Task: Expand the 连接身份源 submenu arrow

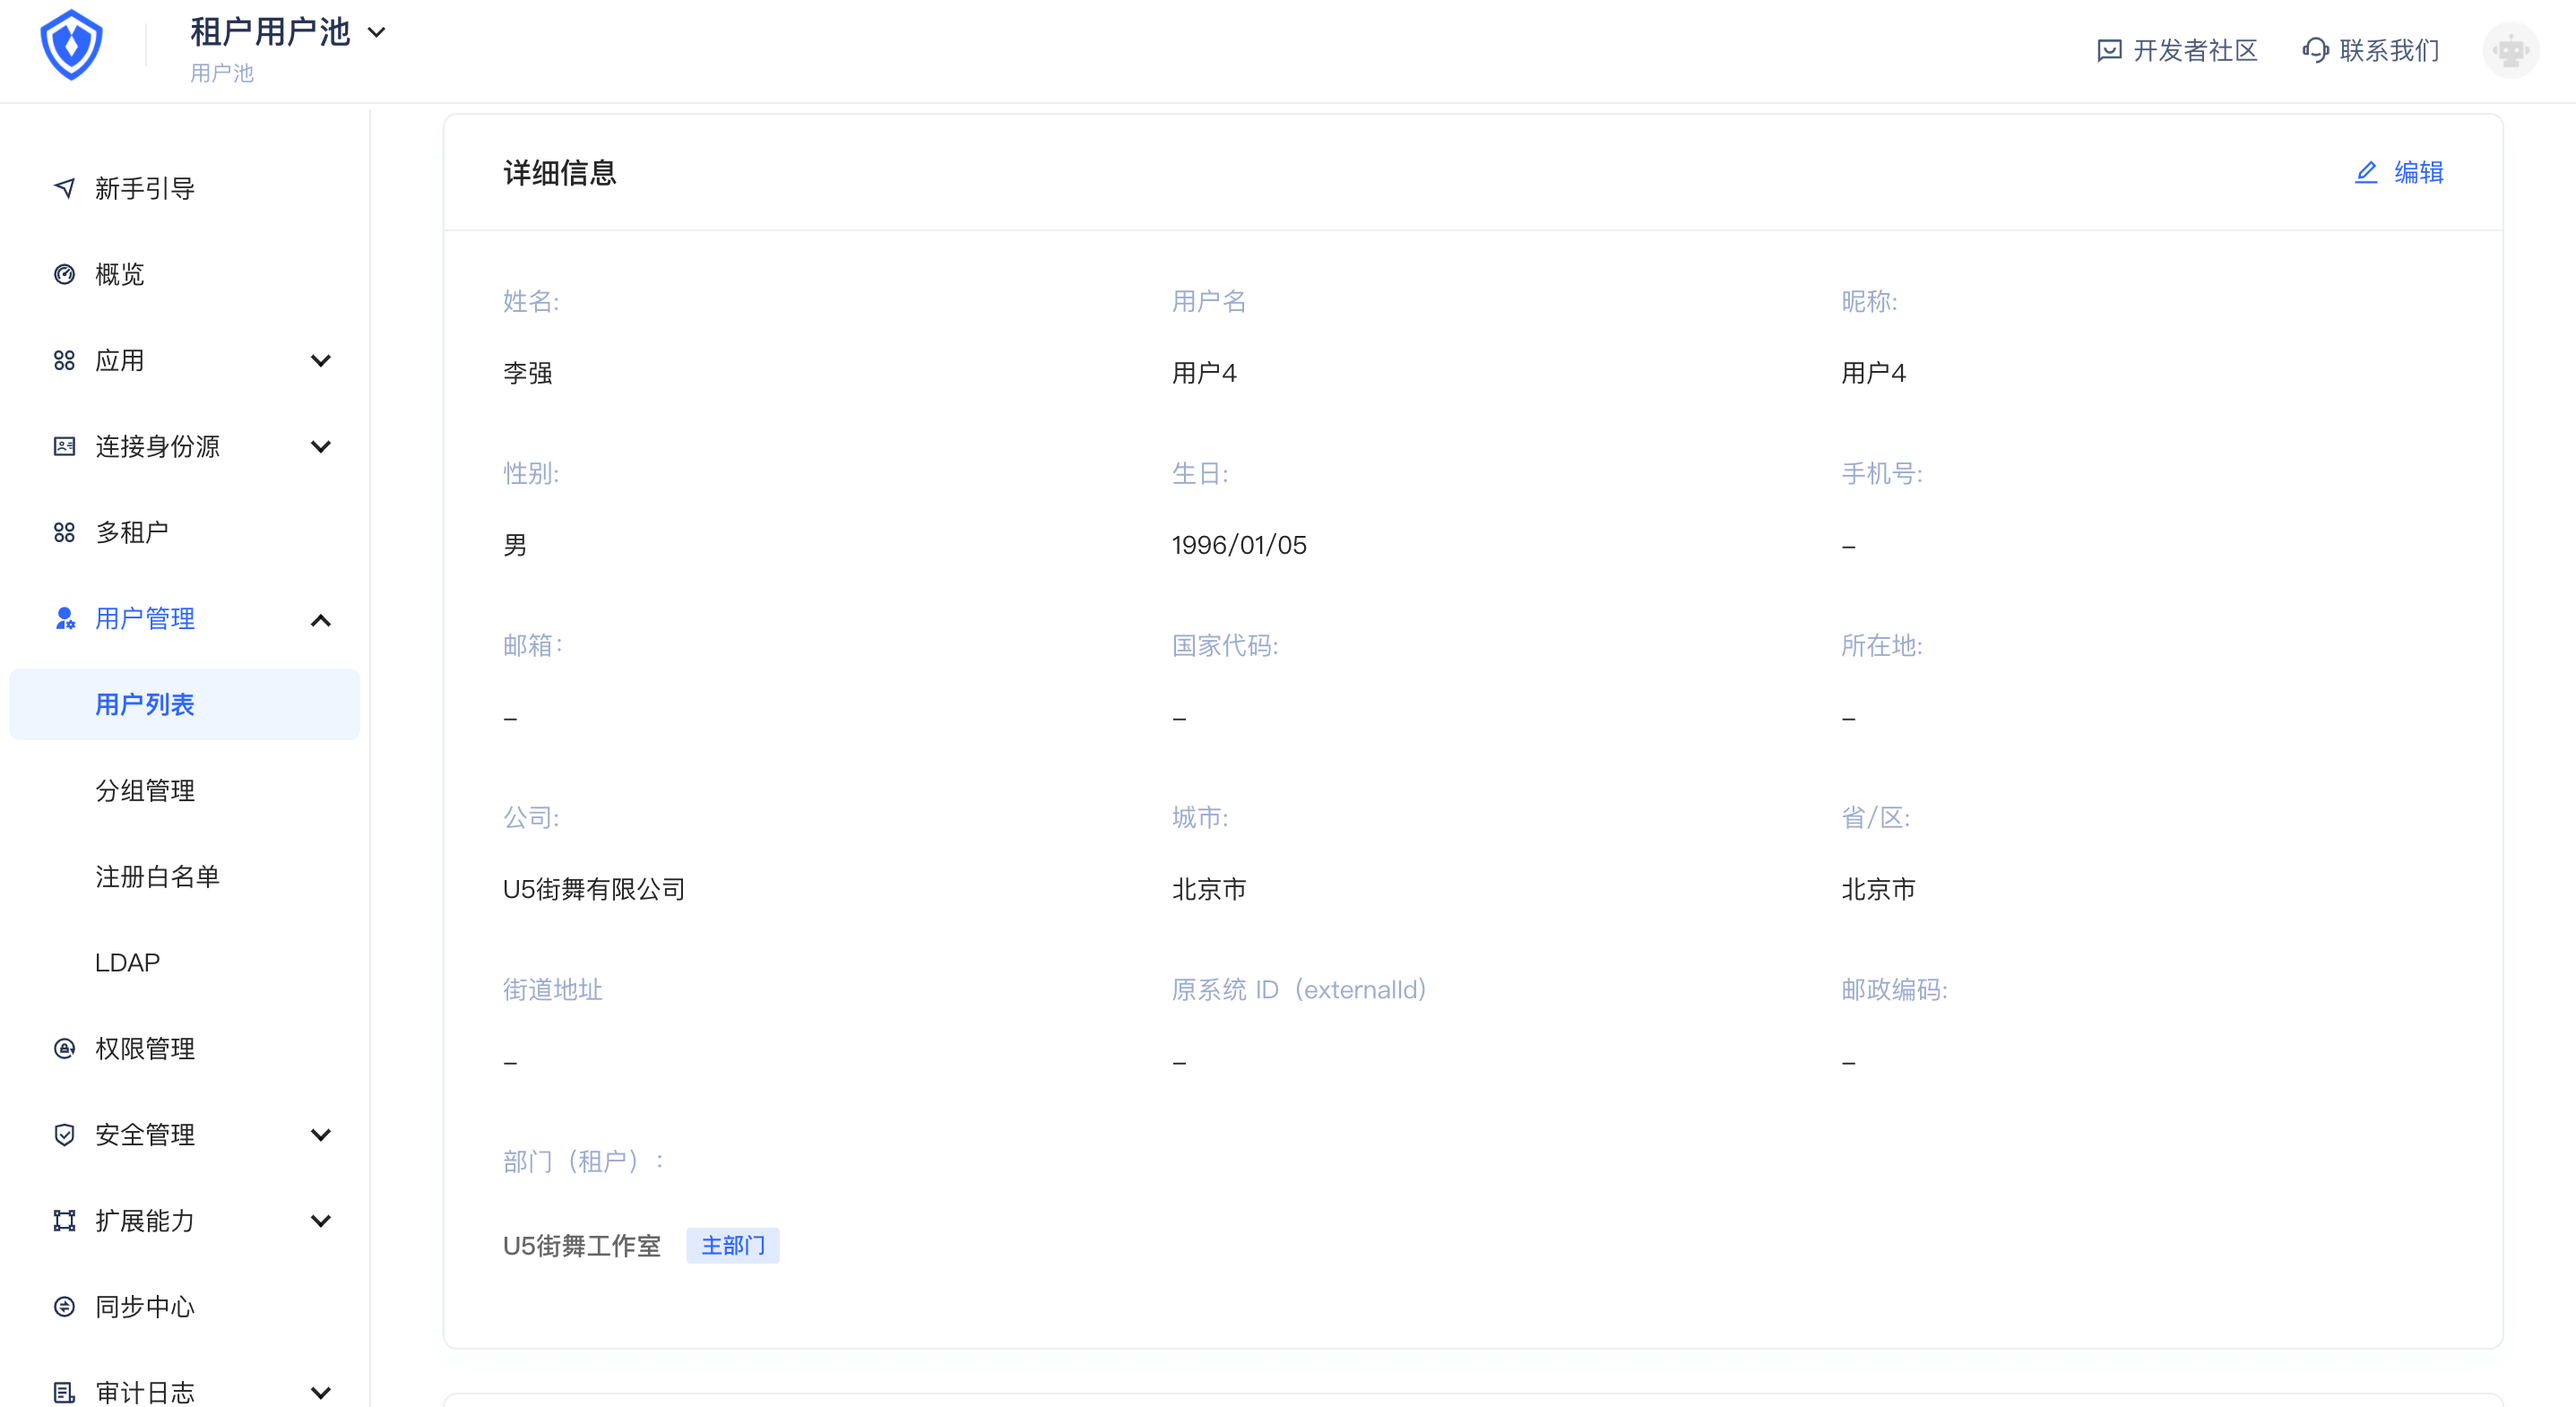Action: (x=321, y=446)
